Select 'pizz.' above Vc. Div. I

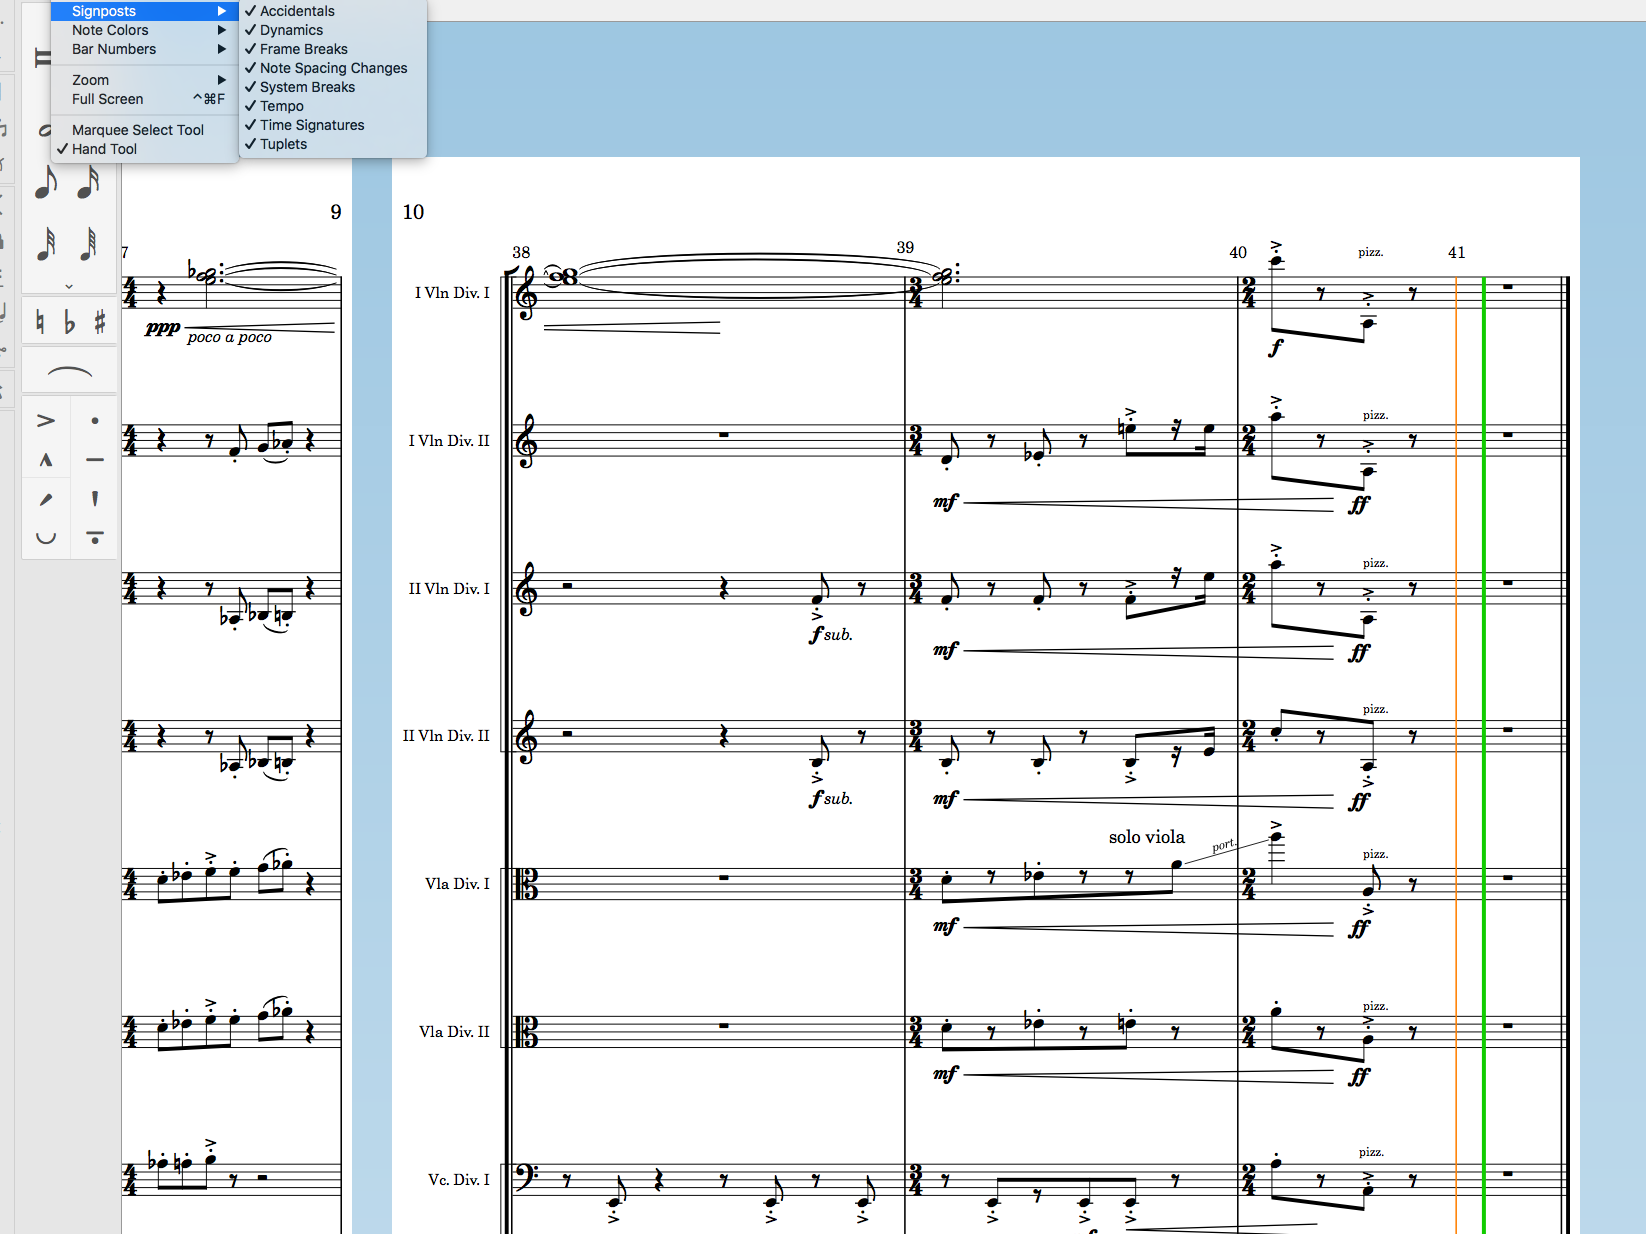[1371, 1152]
